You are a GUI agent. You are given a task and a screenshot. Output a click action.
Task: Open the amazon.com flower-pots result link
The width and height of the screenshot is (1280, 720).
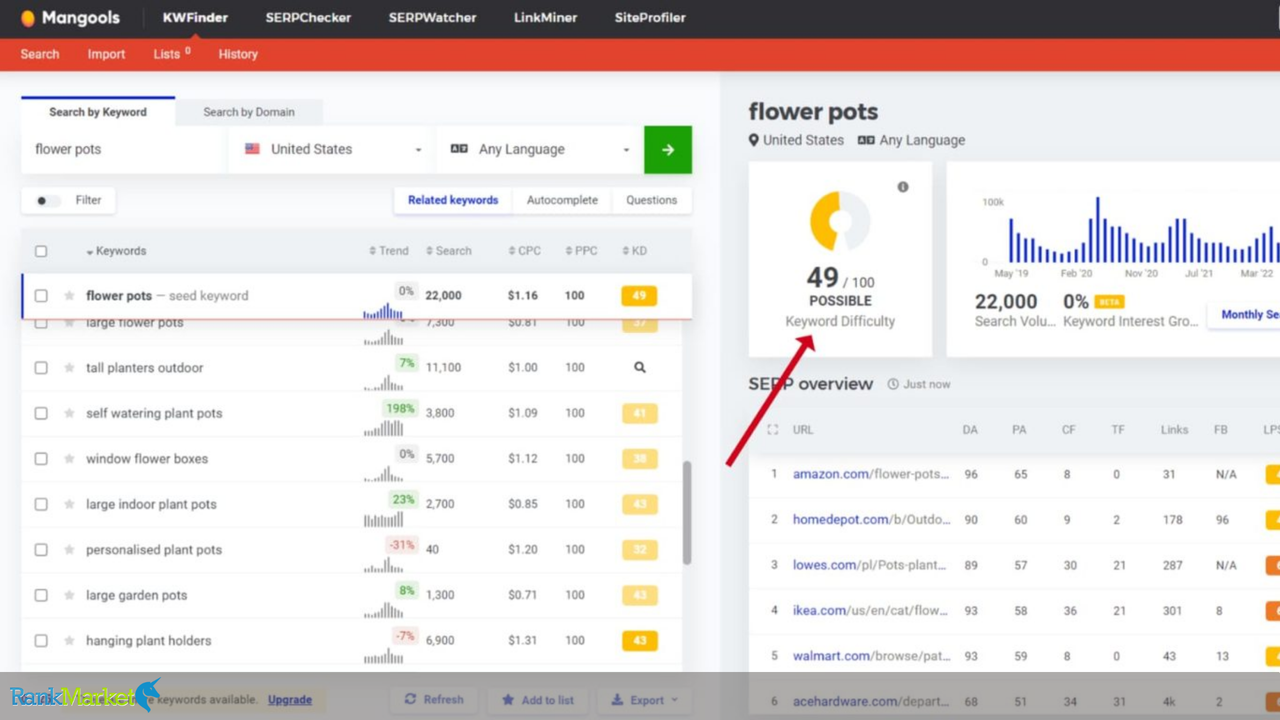[x=871, y=474]
